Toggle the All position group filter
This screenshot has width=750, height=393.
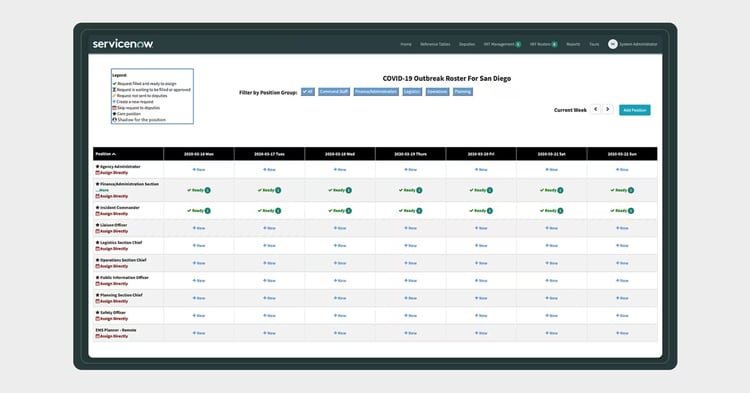pos(308,92)
